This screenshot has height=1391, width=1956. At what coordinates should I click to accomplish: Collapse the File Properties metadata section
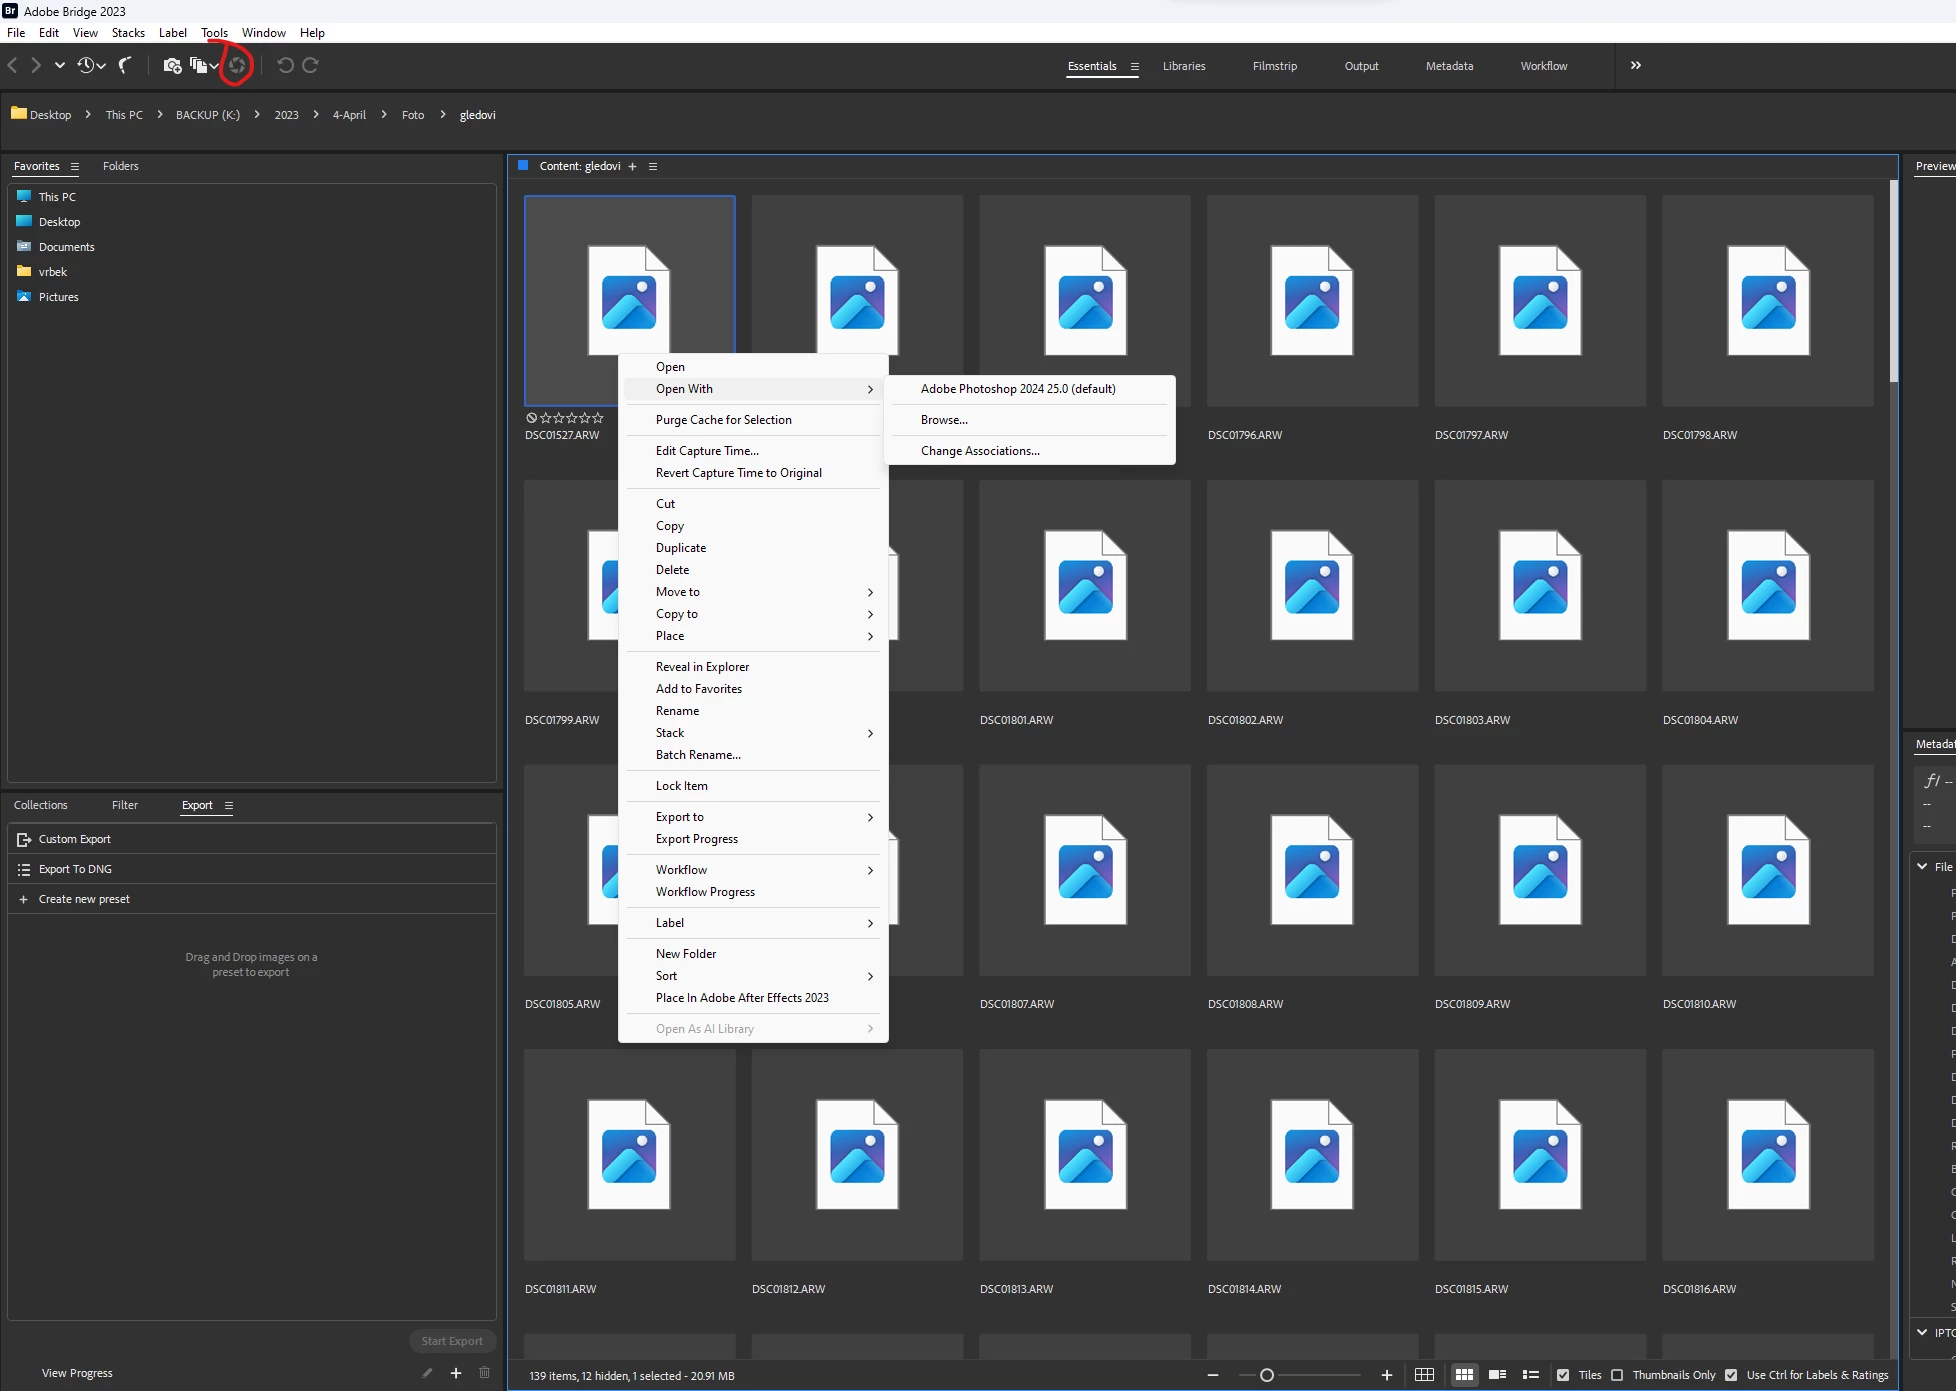(x=1922, y=867)
